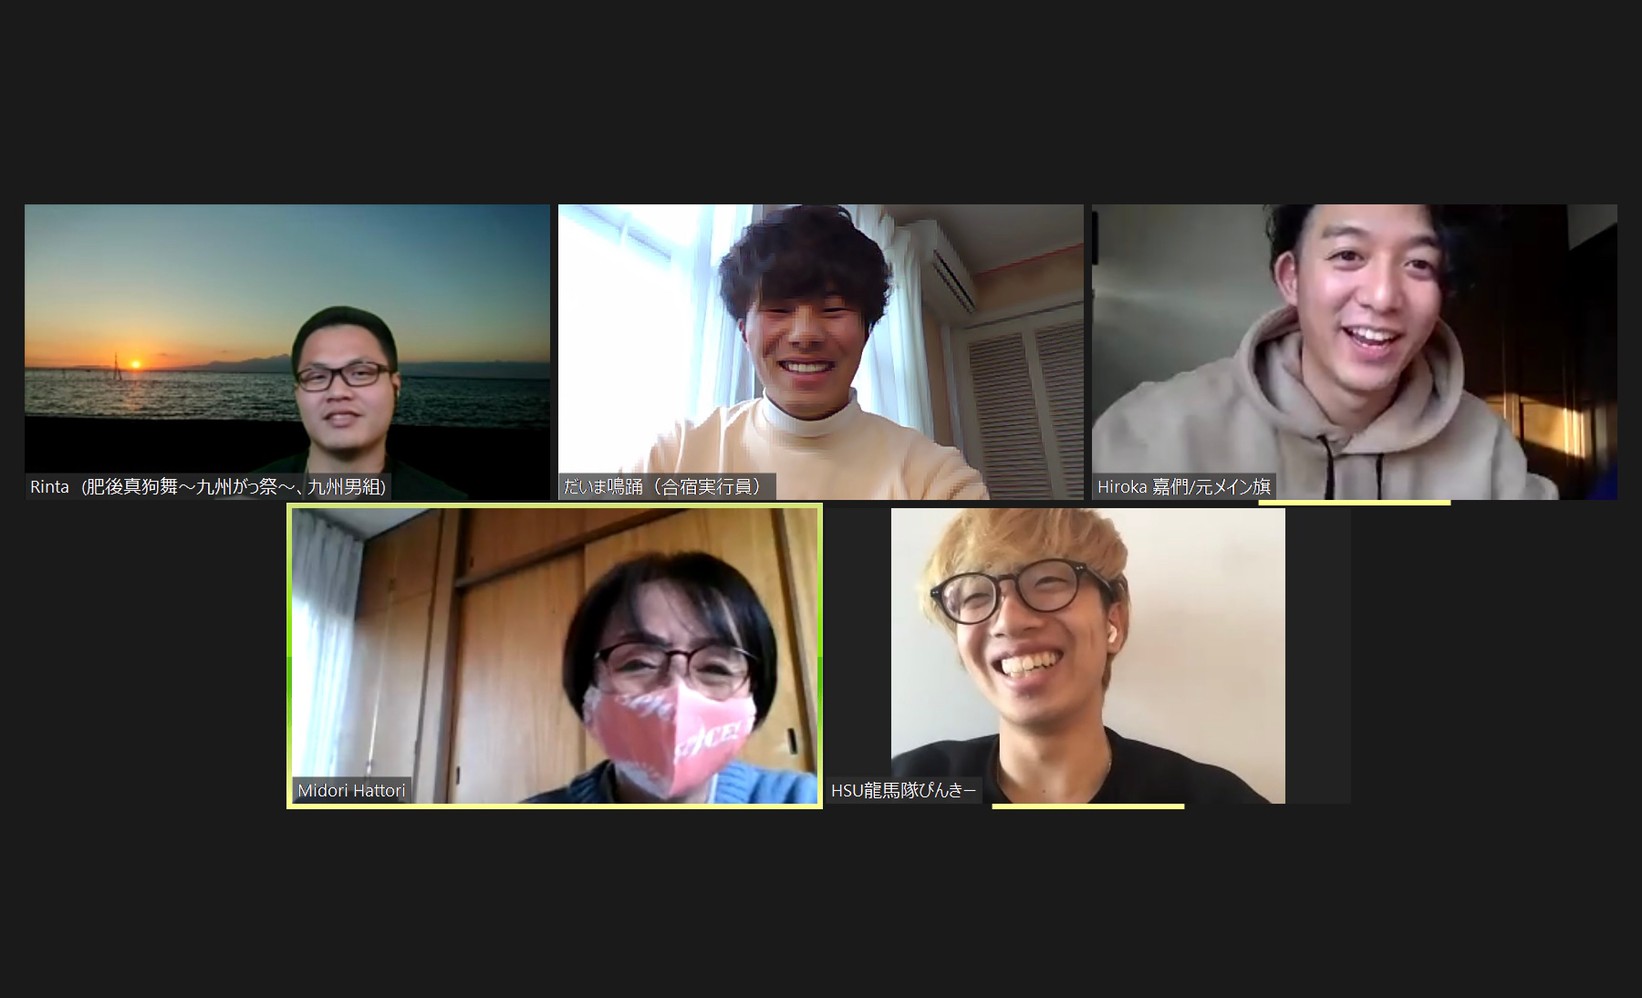The width and height of the screenshot is (1642, 998).
Task: Click the yellow bar under HSU龍馬隊 tile
Action: point(1088,806)
